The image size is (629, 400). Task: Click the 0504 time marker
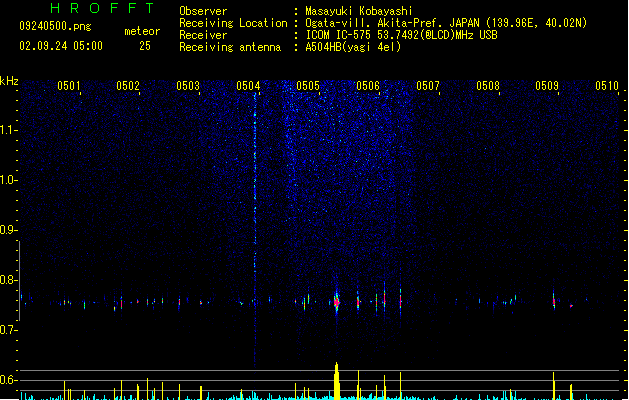[248, 86]
